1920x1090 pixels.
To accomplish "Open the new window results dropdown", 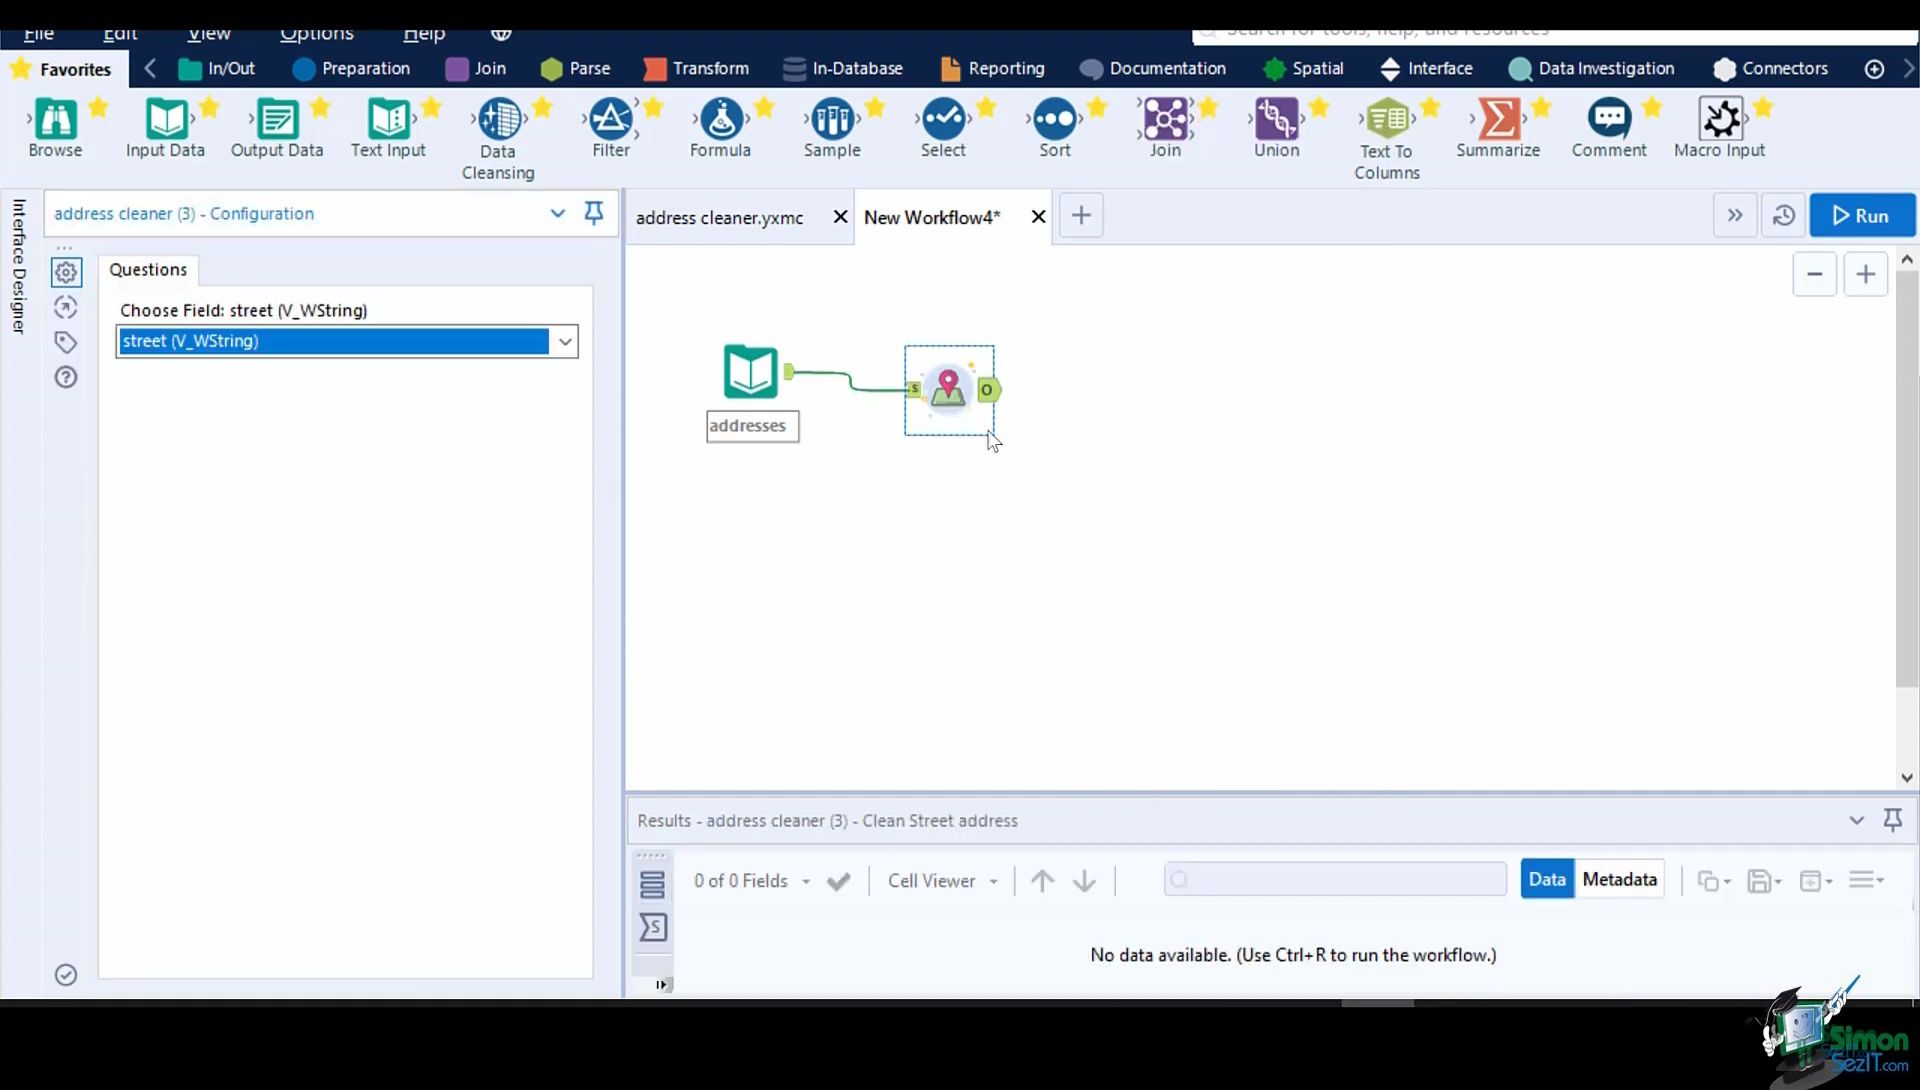I will tap(1816, 881).
